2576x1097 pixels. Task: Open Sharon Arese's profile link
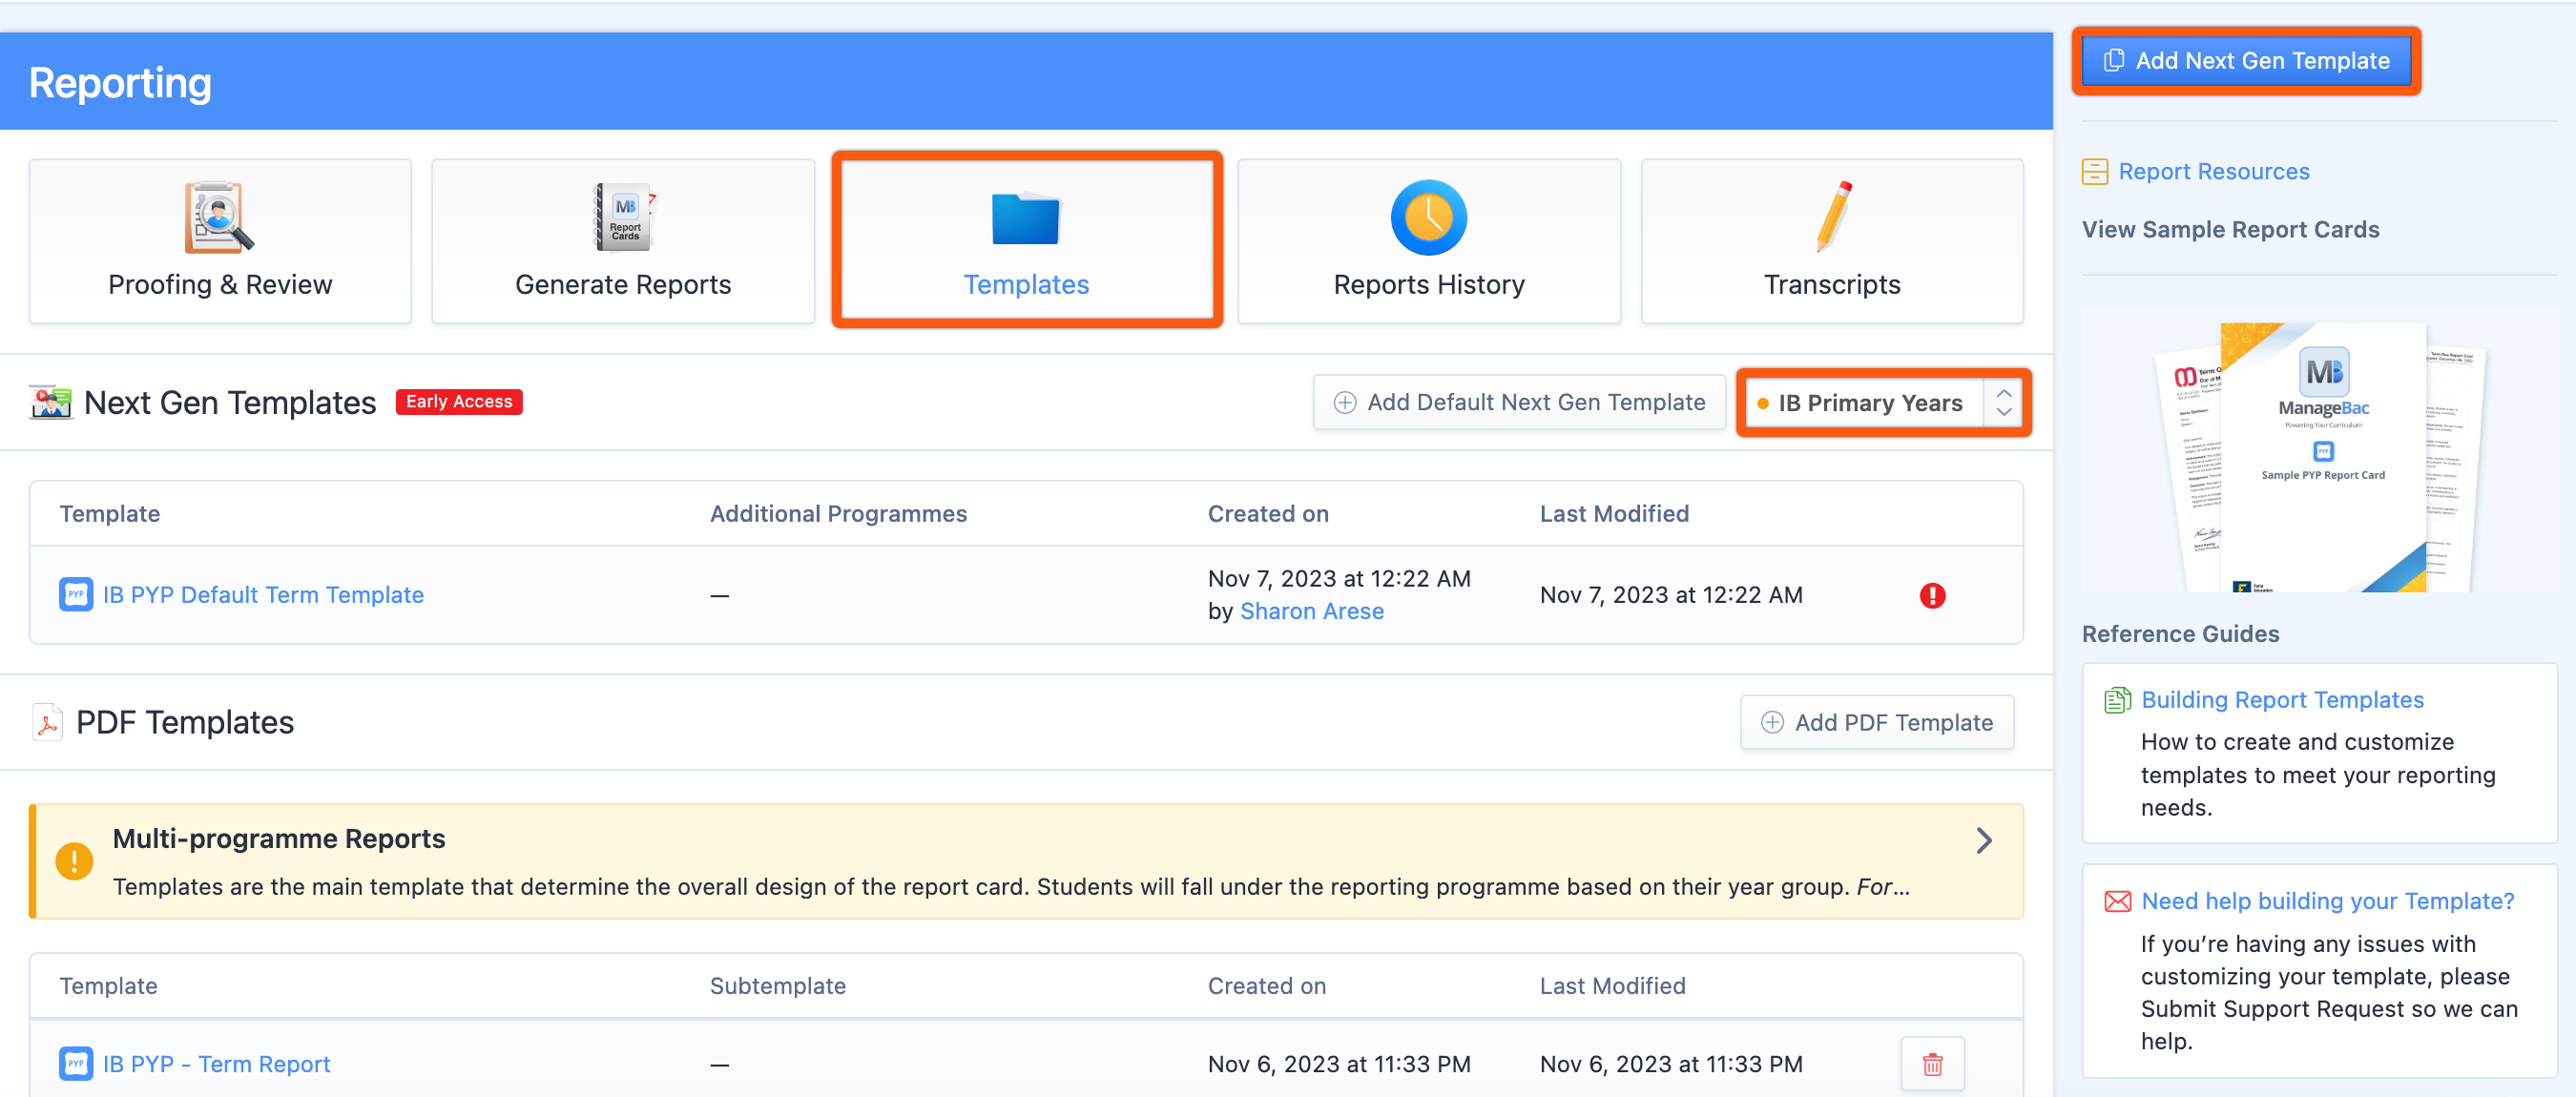[1311, 611]
